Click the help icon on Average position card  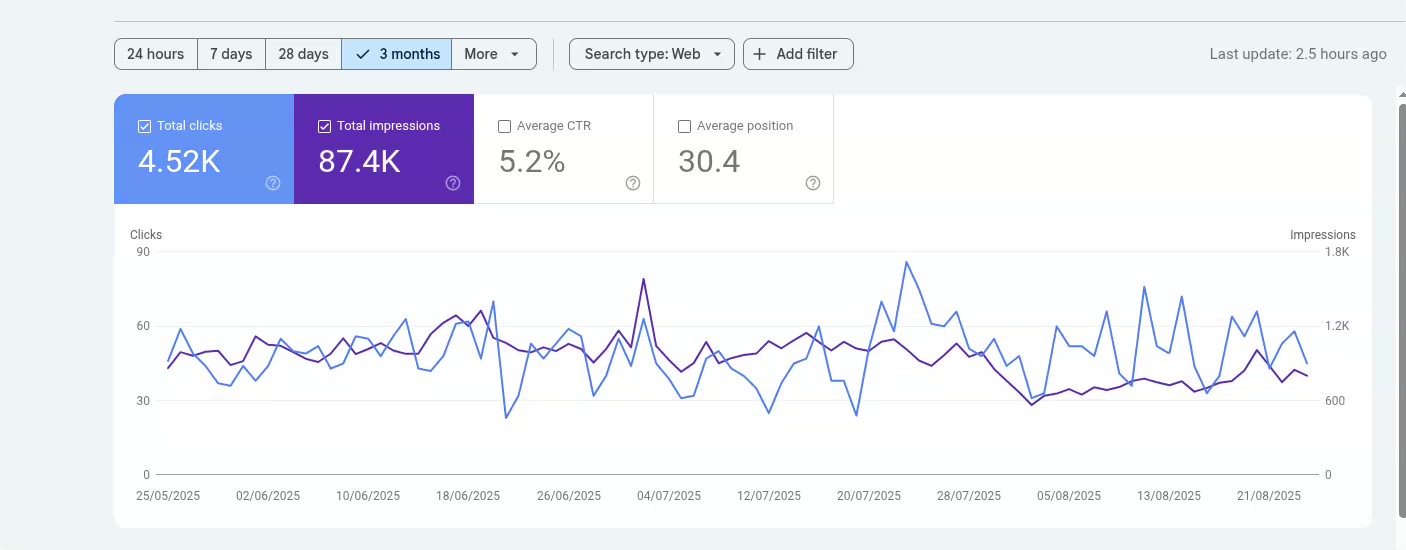[813, 183]
